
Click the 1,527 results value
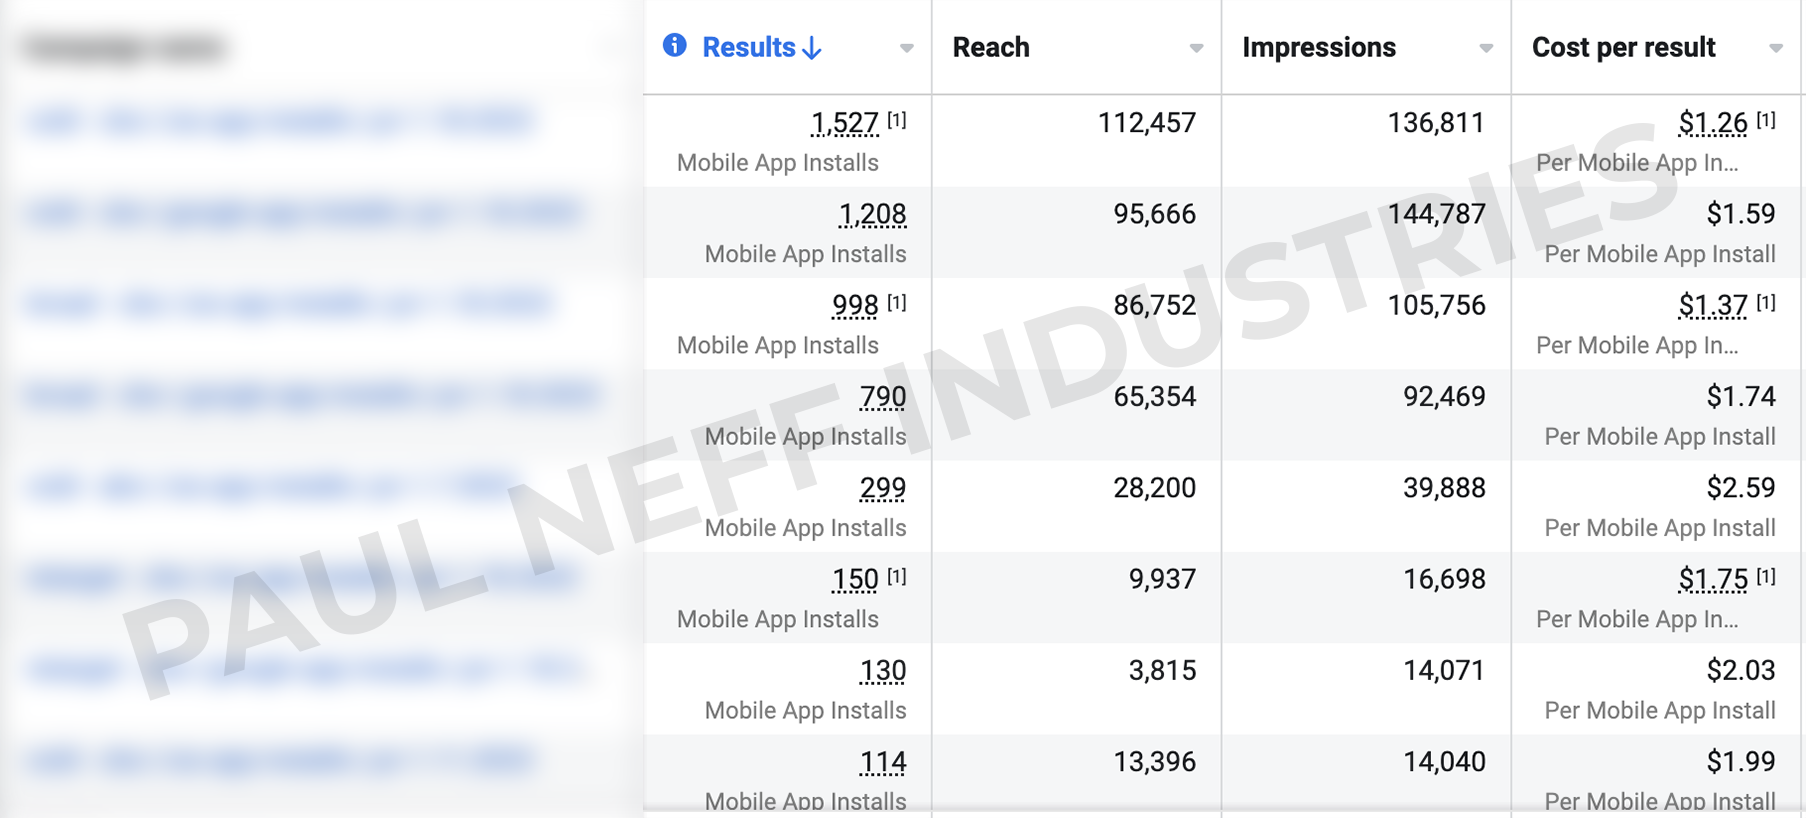click(x=845, y=123)
